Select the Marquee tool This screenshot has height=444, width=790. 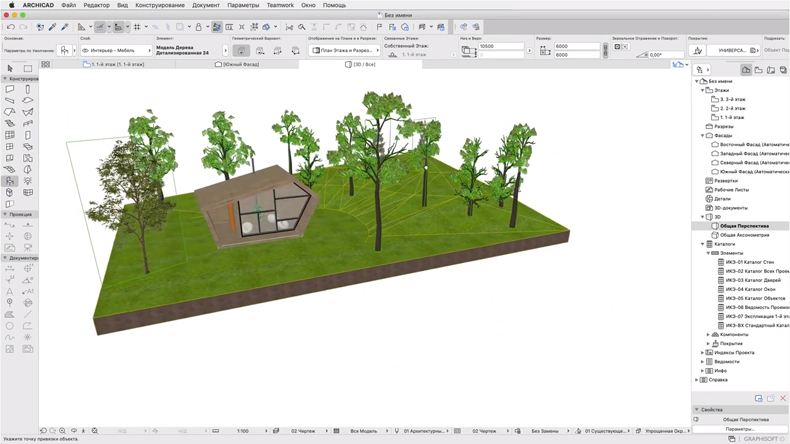(28, 68)
